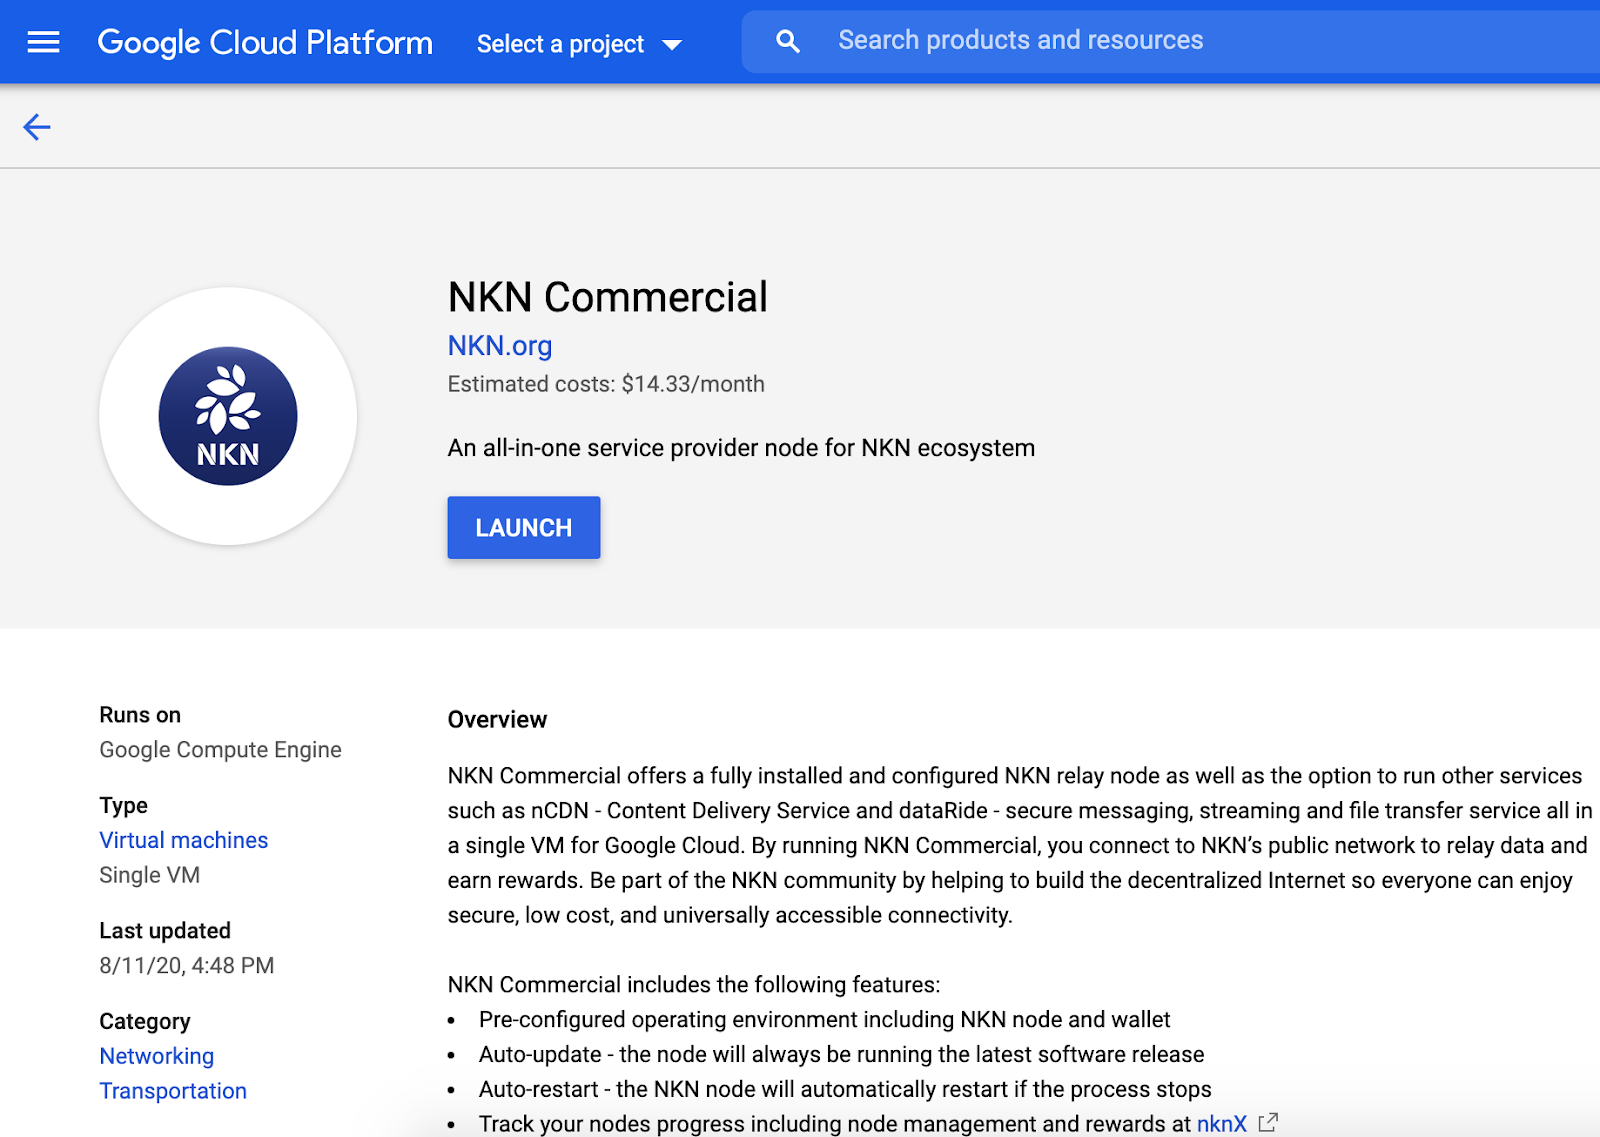Click the search magnifier icon

pyautogui.click(x=788, y=41)
